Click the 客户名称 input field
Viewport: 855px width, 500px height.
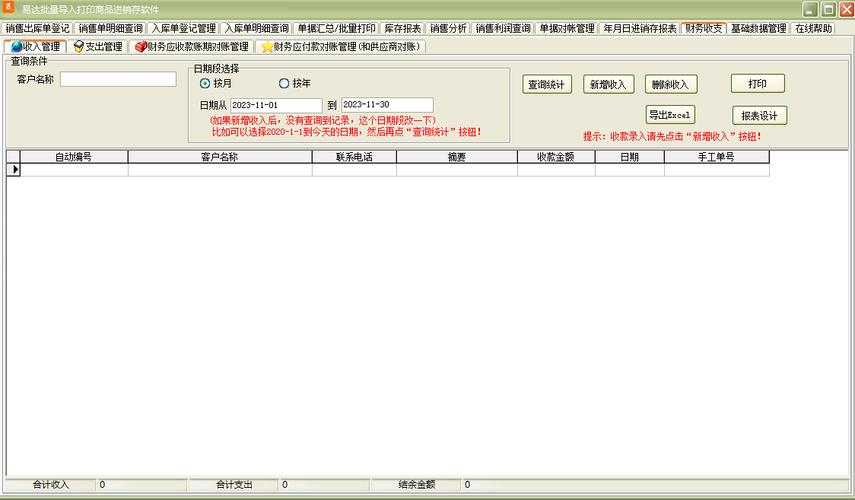tap(118, 79)
